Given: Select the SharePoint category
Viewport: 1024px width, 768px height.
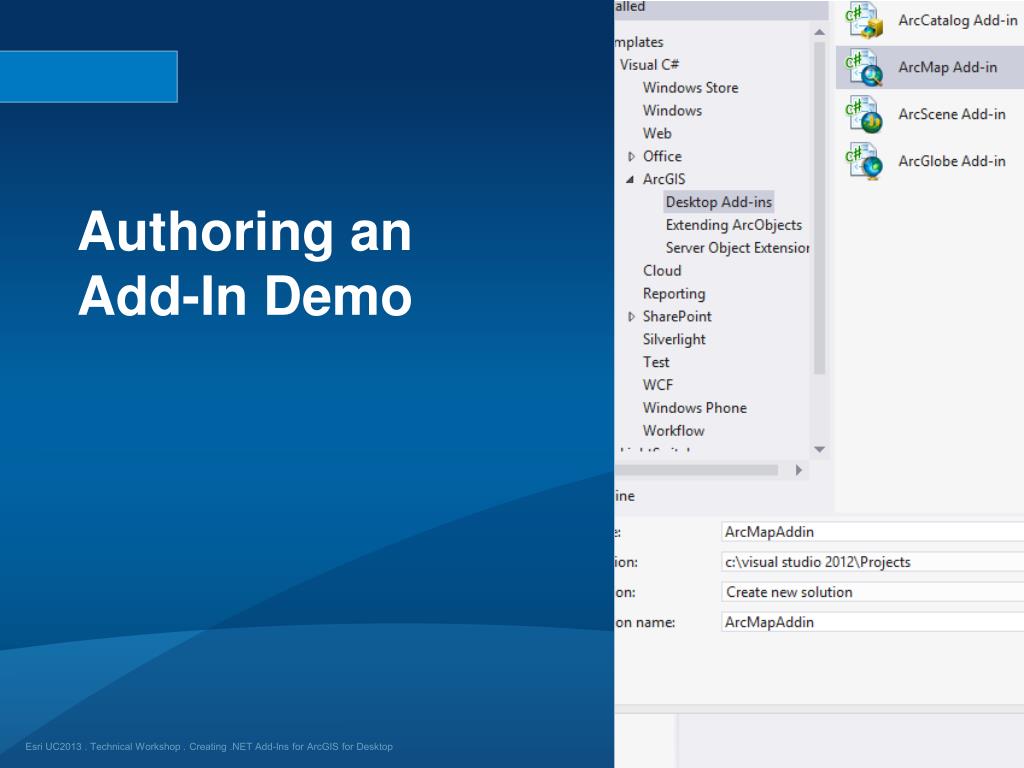Looking at the screenshot, I should [677, 316].
